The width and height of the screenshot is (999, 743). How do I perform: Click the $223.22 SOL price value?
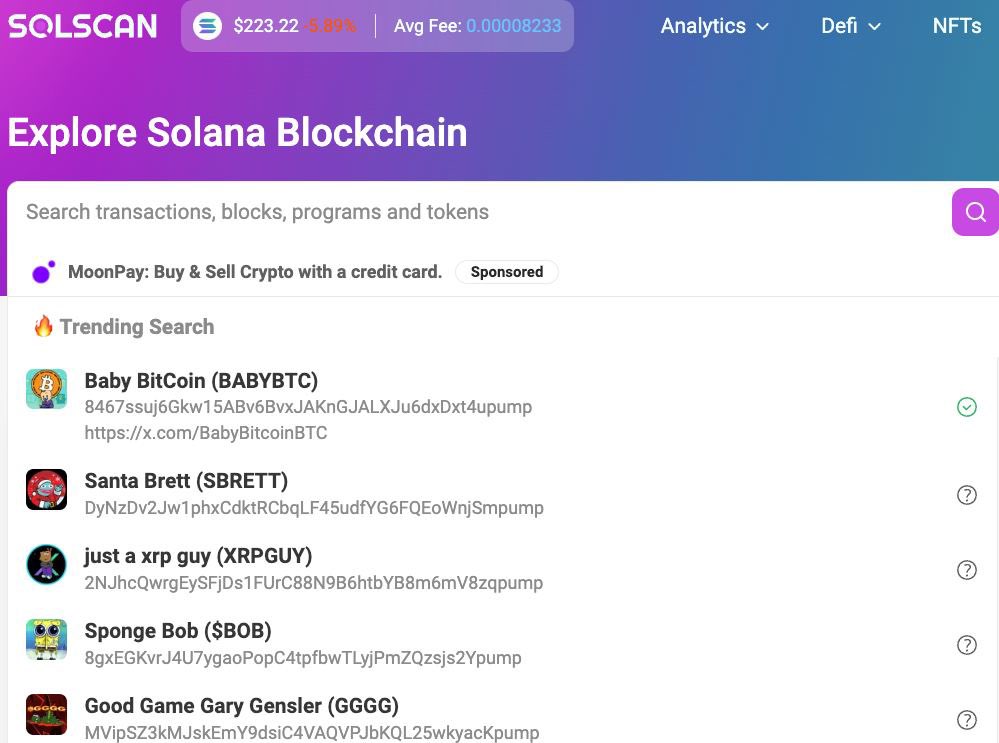pyautogui.click(x=266, y=26)
